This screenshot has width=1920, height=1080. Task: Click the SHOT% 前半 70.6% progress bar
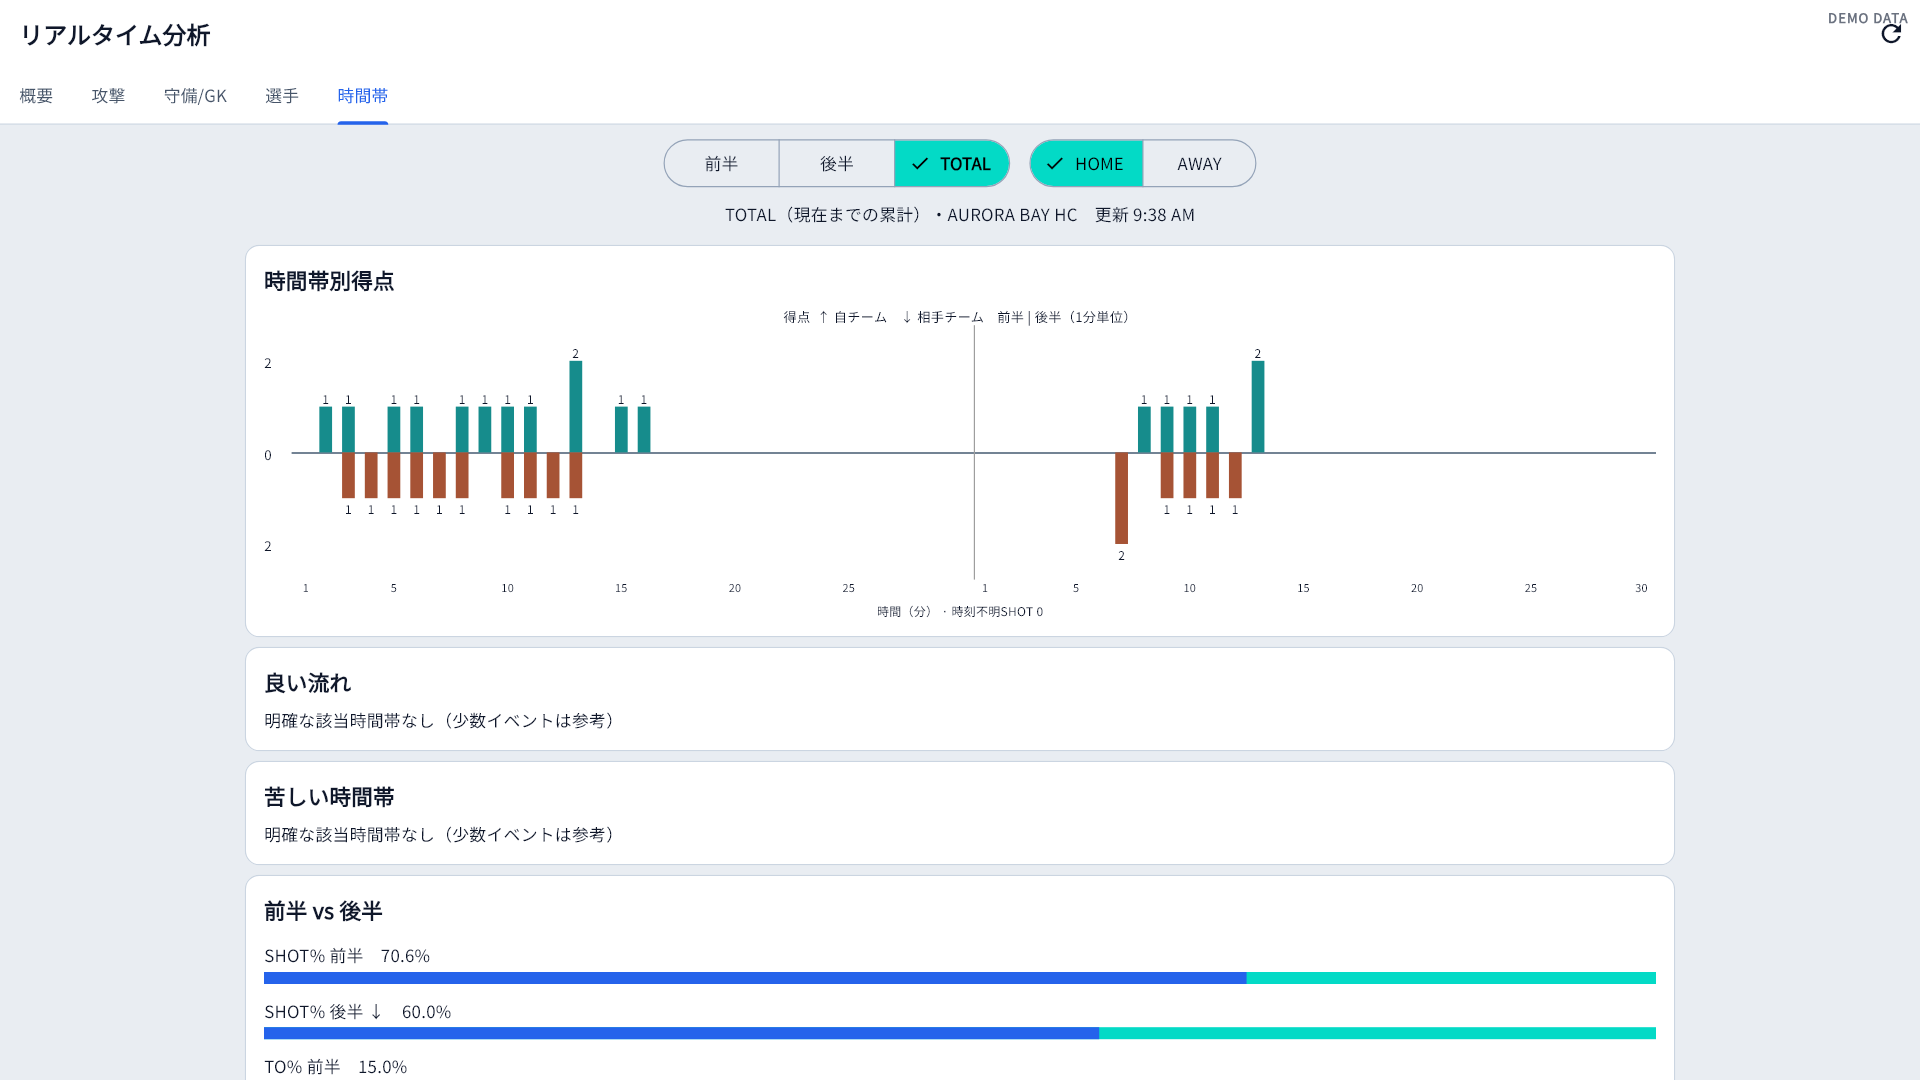coord(960,978)
